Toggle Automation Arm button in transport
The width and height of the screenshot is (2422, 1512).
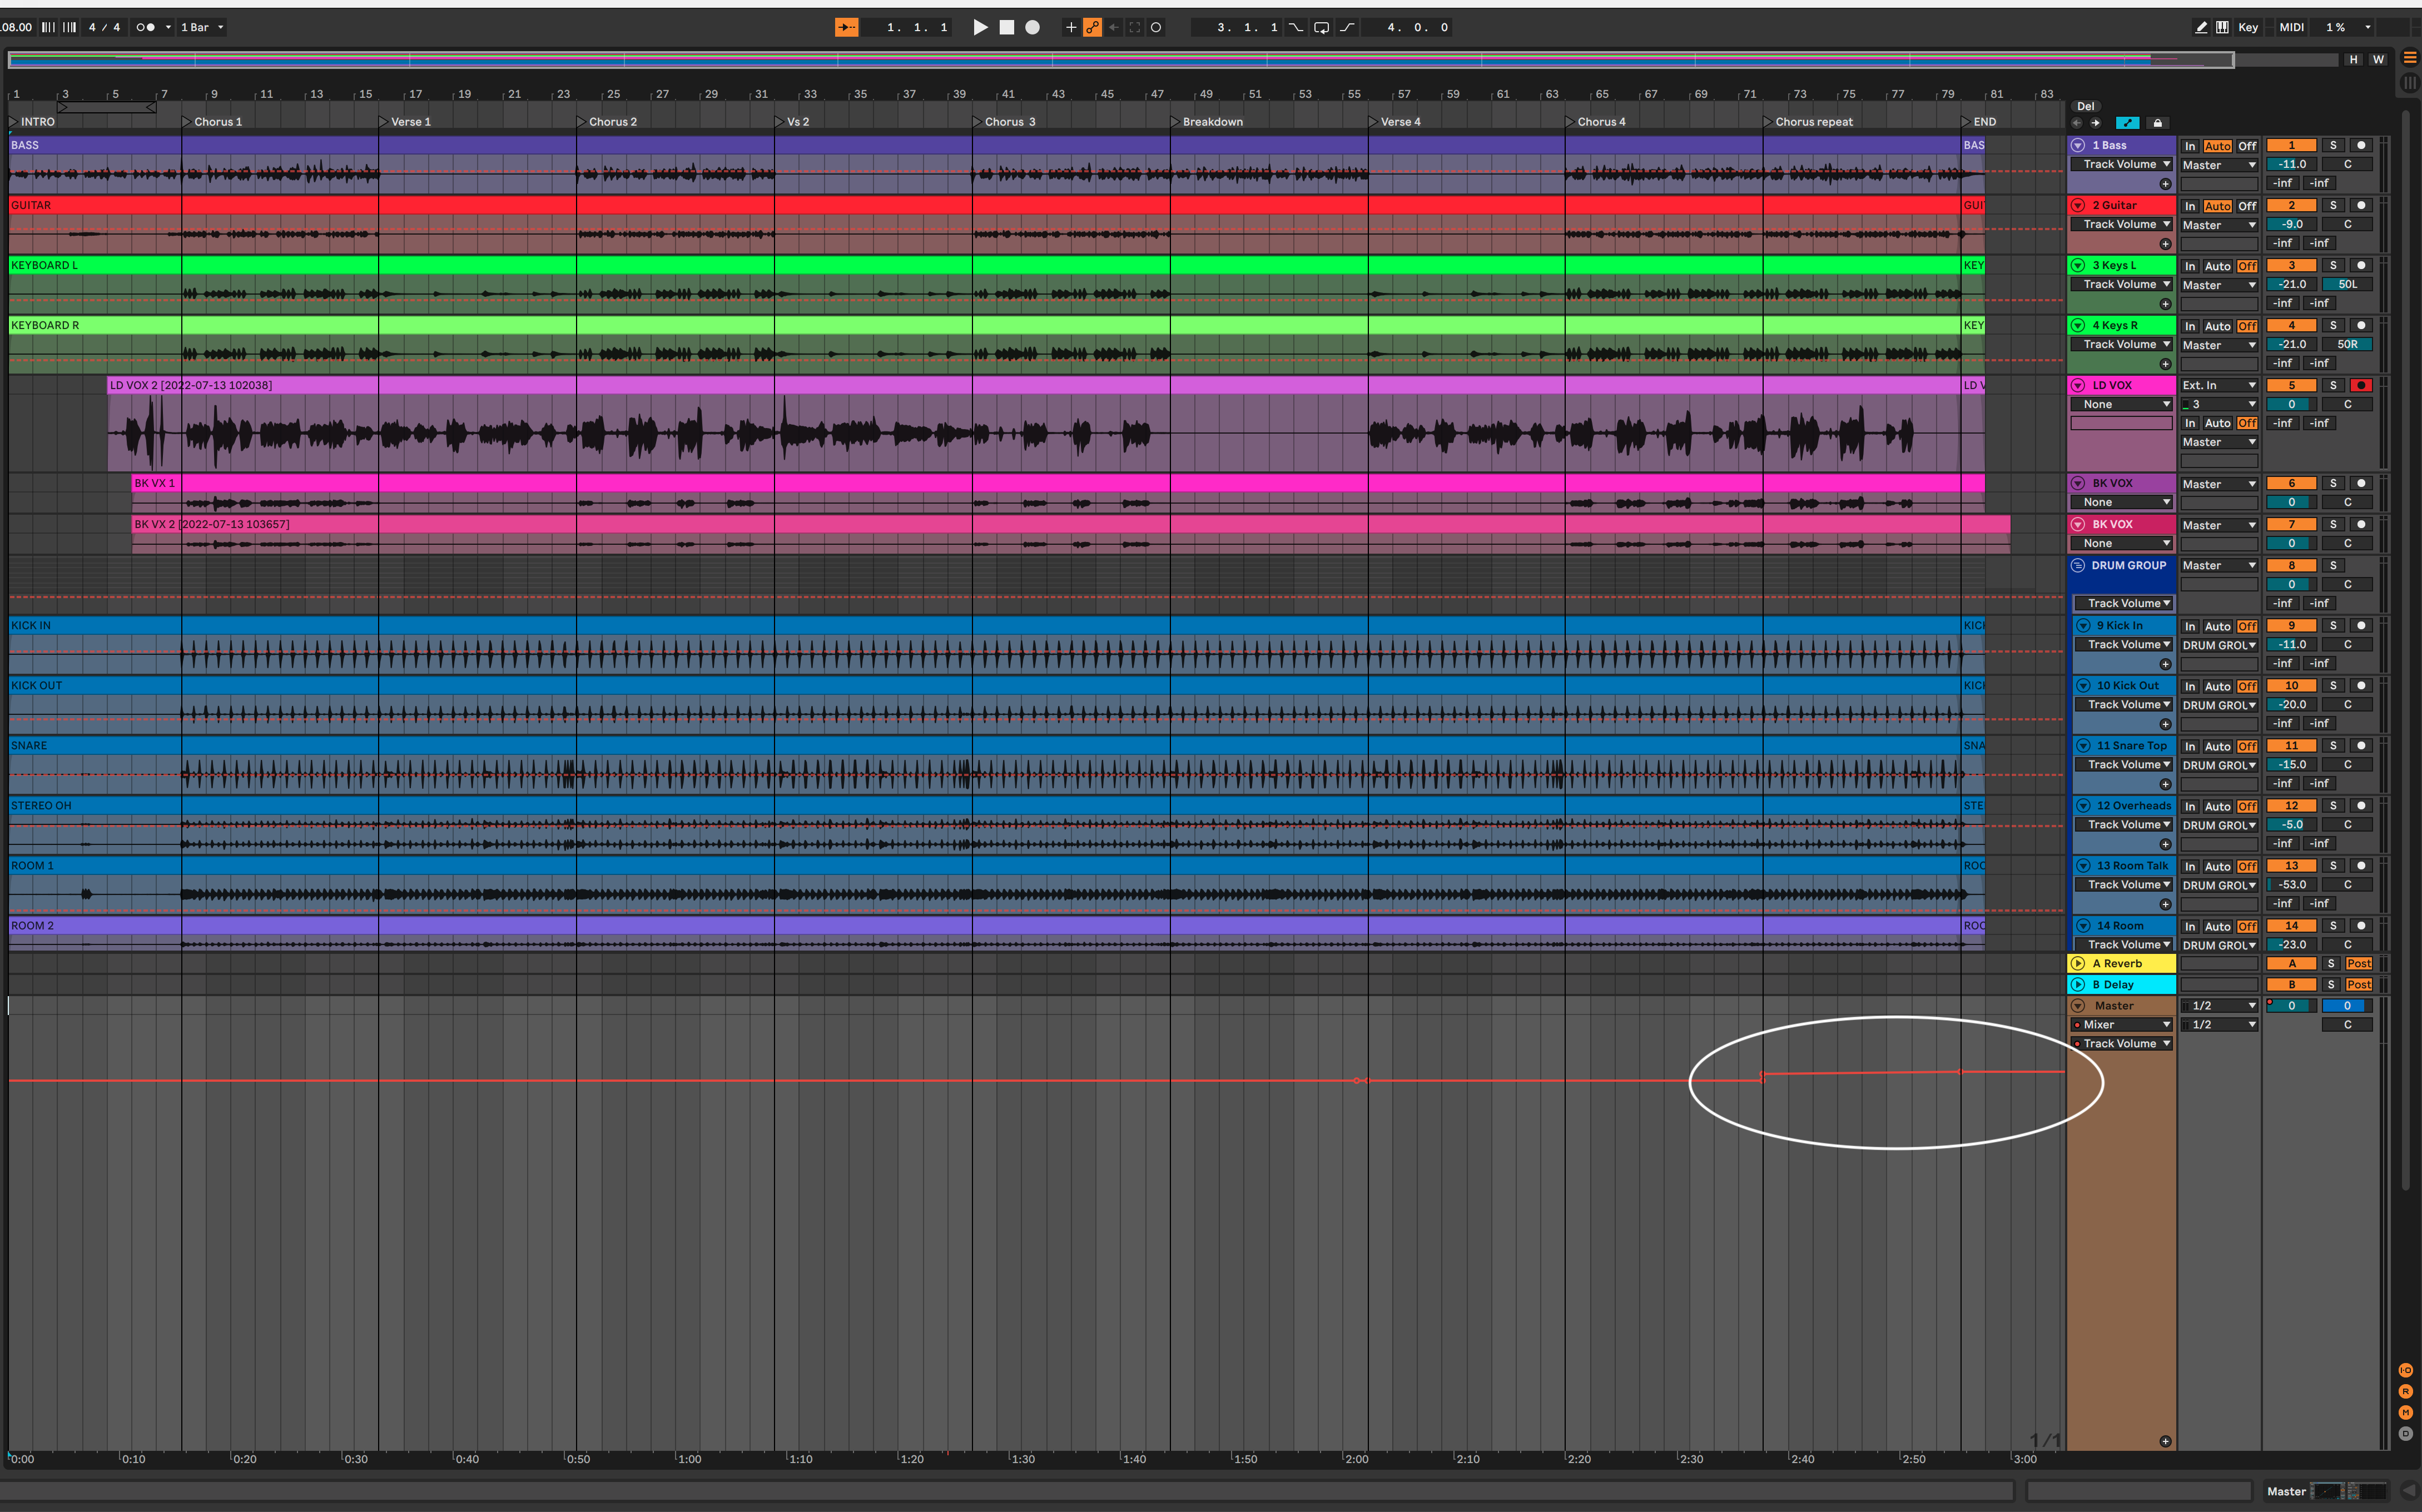pos(1092,27)
